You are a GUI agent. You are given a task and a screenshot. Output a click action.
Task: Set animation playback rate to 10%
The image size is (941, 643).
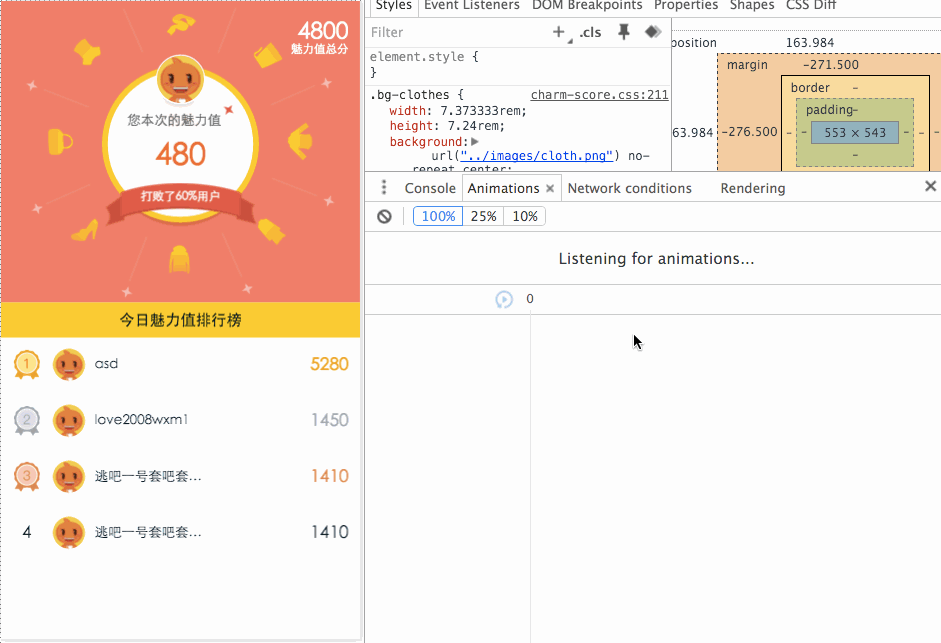tap(524, 216)
